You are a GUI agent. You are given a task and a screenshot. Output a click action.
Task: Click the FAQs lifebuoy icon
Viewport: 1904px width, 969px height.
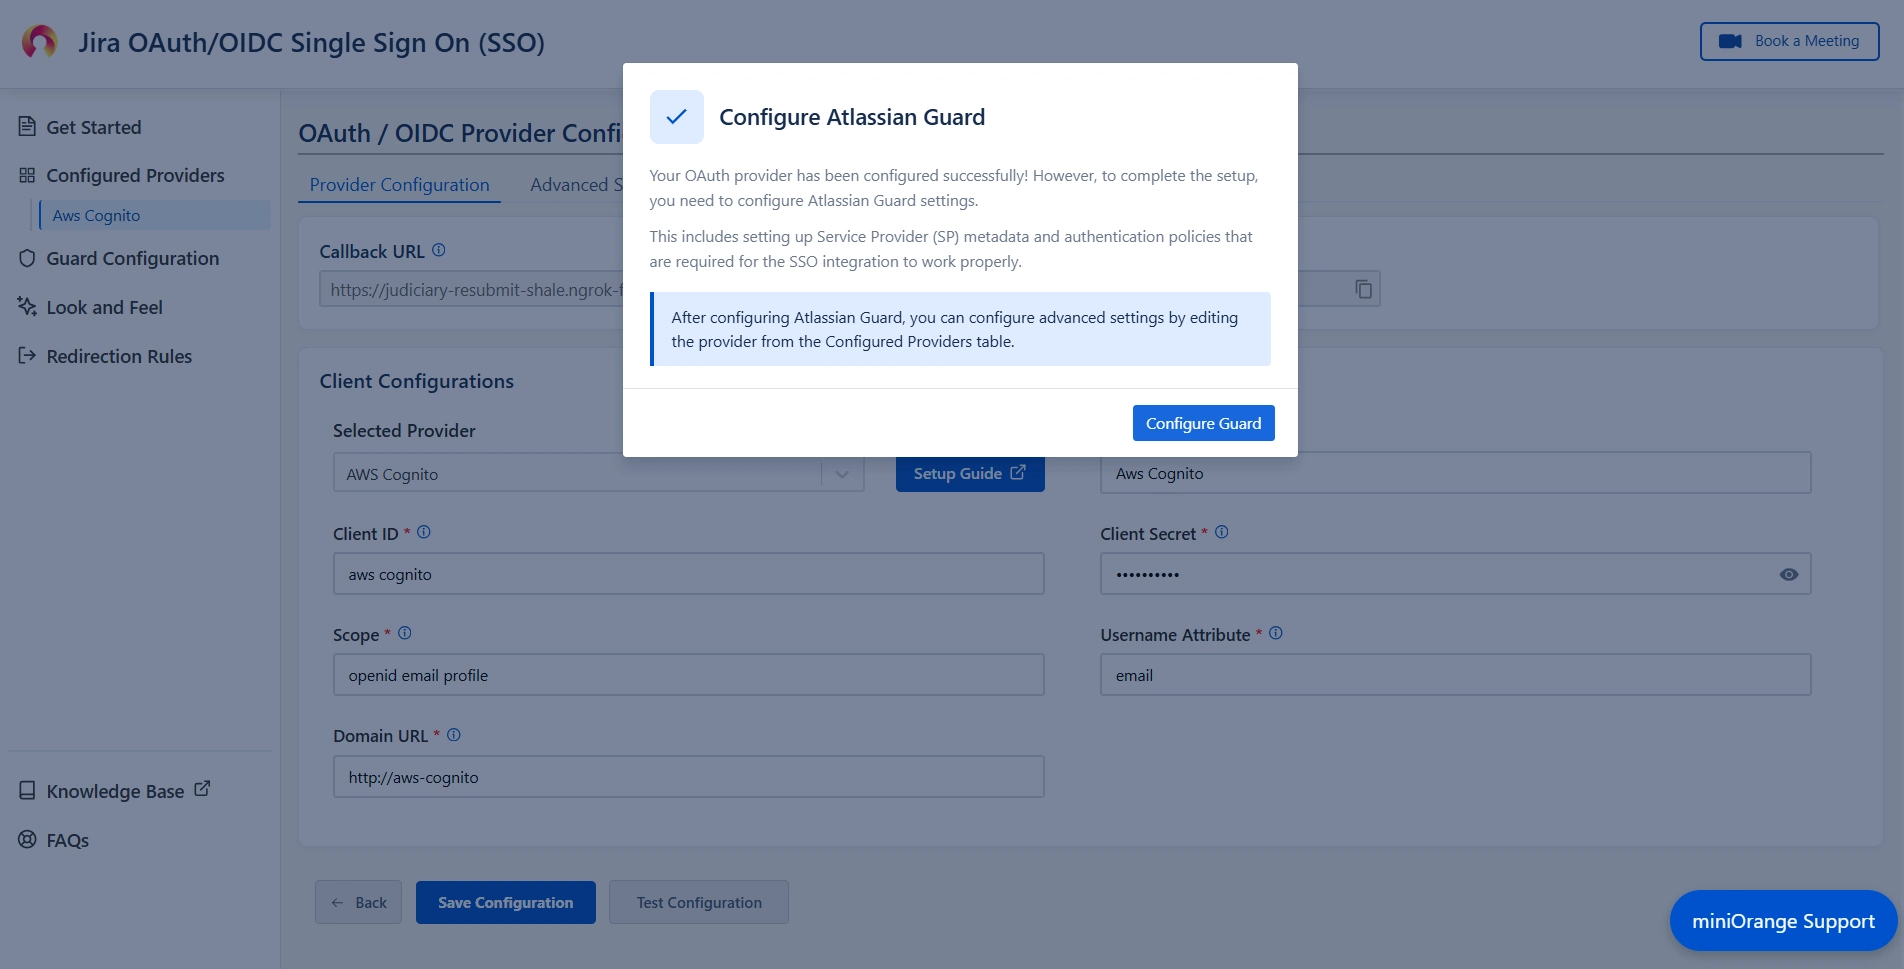tap(27, 839)
